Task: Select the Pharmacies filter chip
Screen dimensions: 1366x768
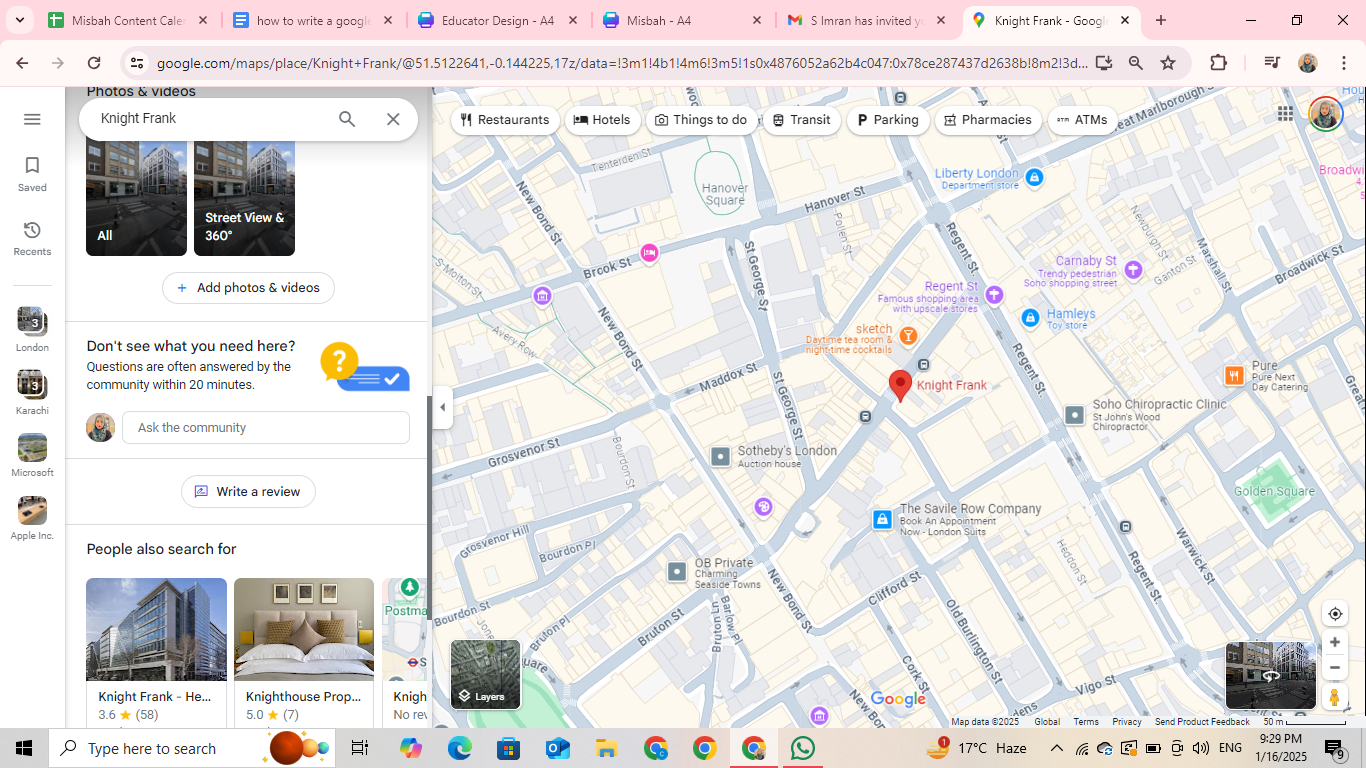Action: [x=988, y=120]
